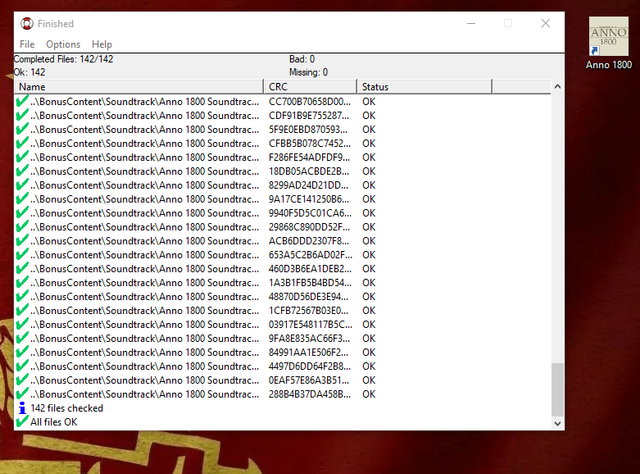Click the green checkmark of row 9A17CE141250B6

coord(22,198)
